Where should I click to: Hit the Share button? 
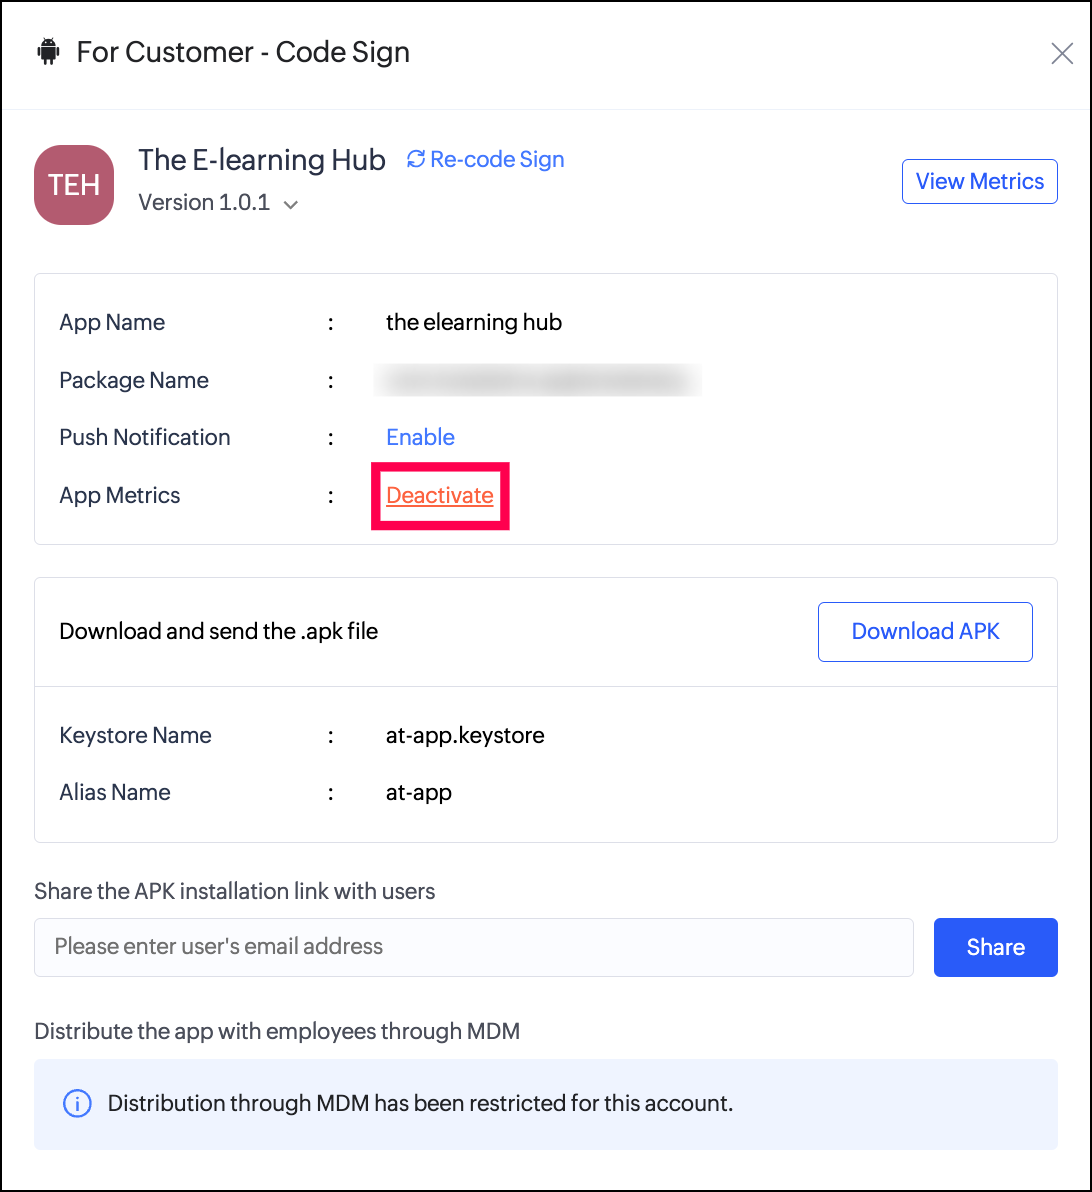[x=995, y=947]
